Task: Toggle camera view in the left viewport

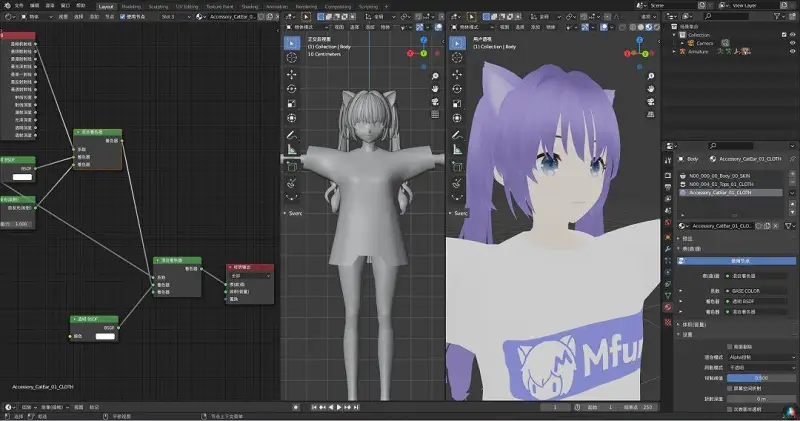Action: pyautogui.click(x=435, y=102)
